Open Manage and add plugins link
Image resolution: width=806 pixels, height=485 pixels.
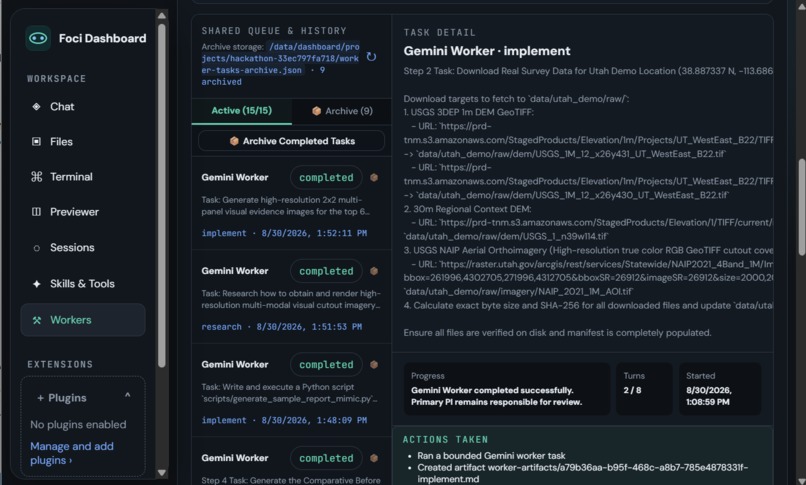tap(72, 453)
